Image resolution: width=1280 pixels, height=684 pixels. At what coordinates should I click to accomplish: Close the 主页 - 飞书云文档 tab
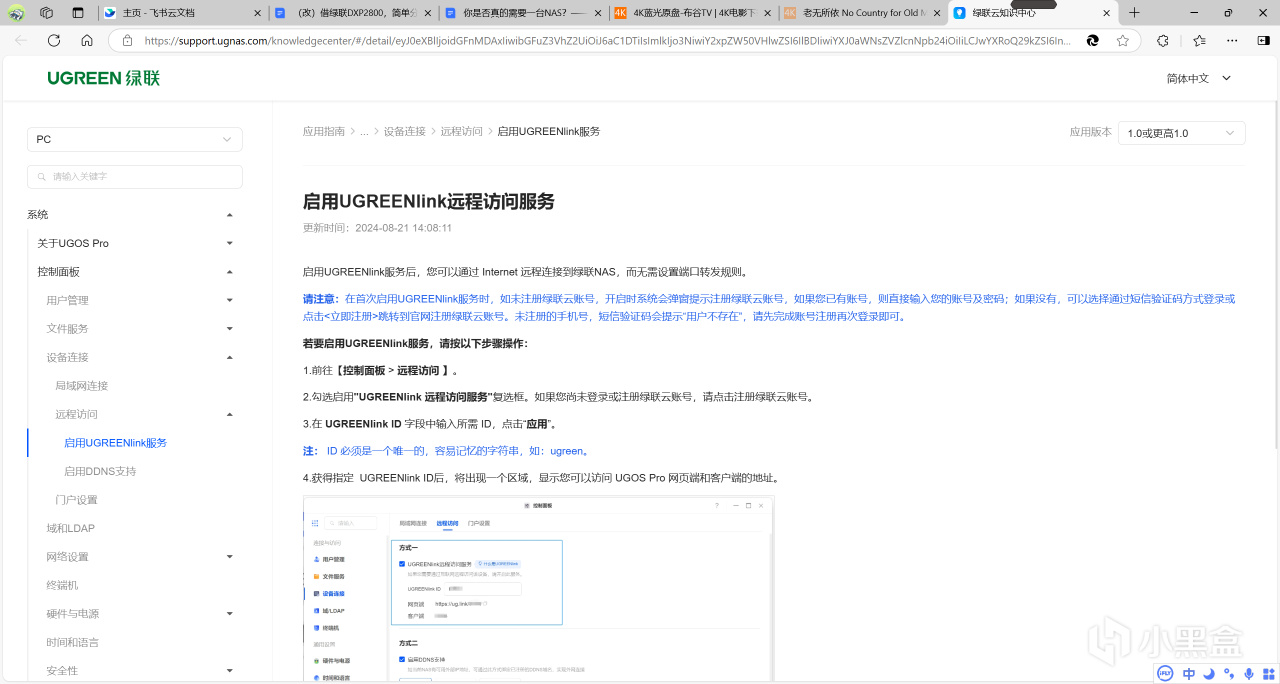257,13
